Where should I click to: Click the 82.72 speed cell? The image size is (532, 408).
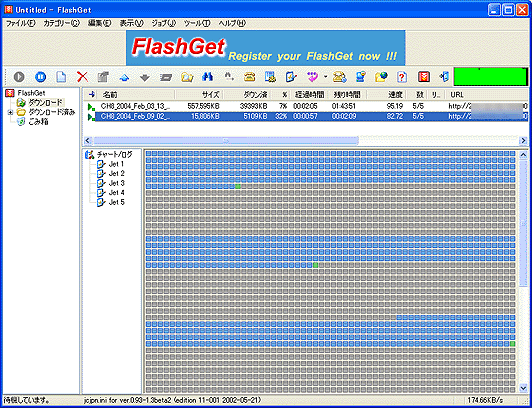point(395,117)
